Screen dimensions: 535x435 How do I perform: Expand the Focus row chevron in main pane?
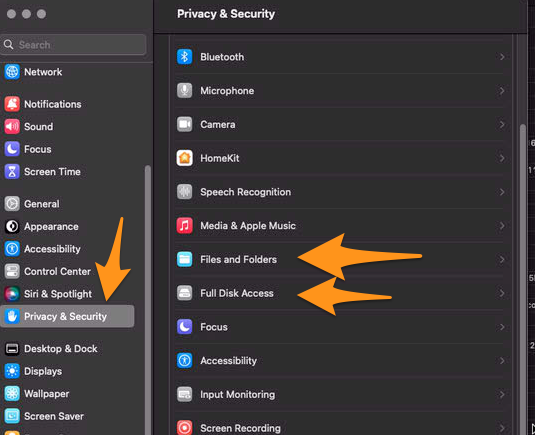click(x=502, y=327)
